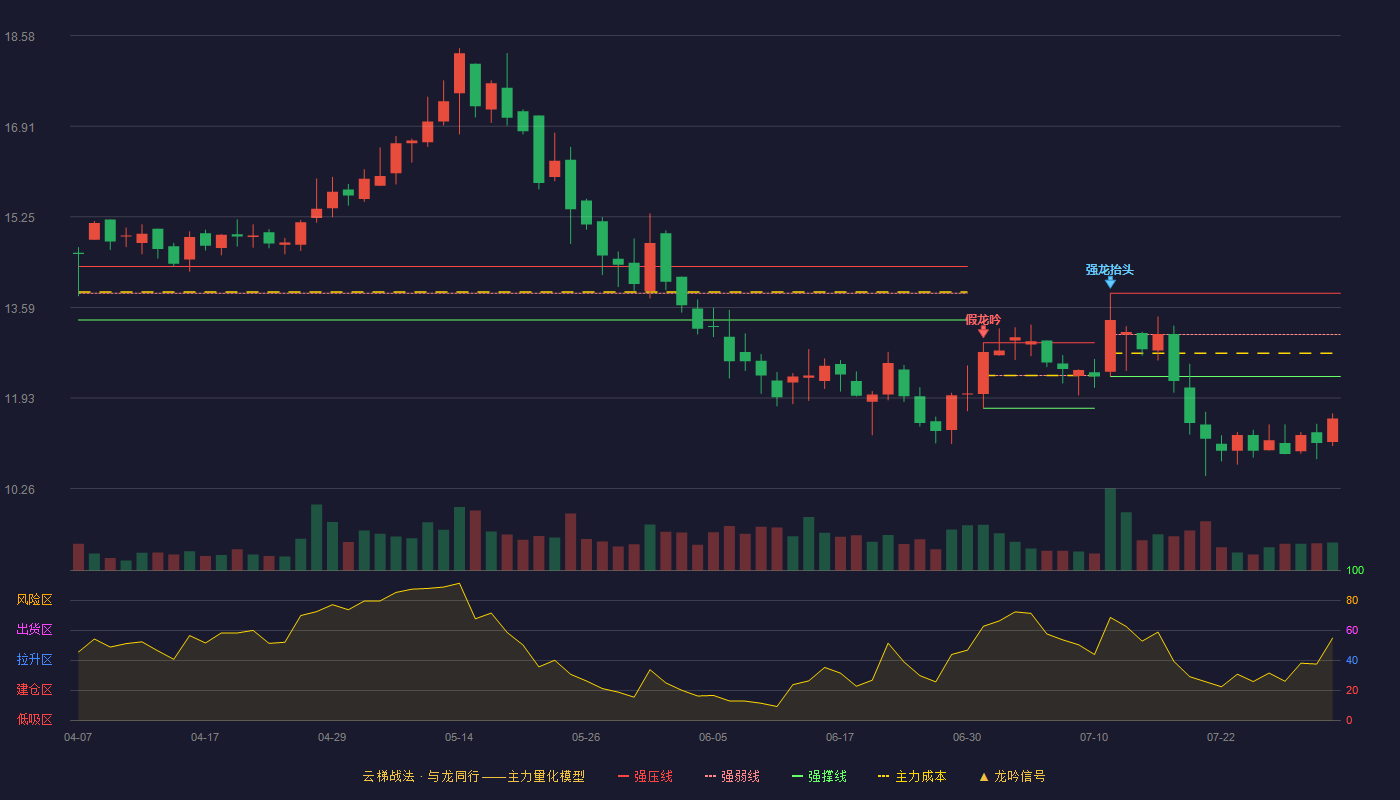Click the 11.93 price axis label

pos(20,399)
